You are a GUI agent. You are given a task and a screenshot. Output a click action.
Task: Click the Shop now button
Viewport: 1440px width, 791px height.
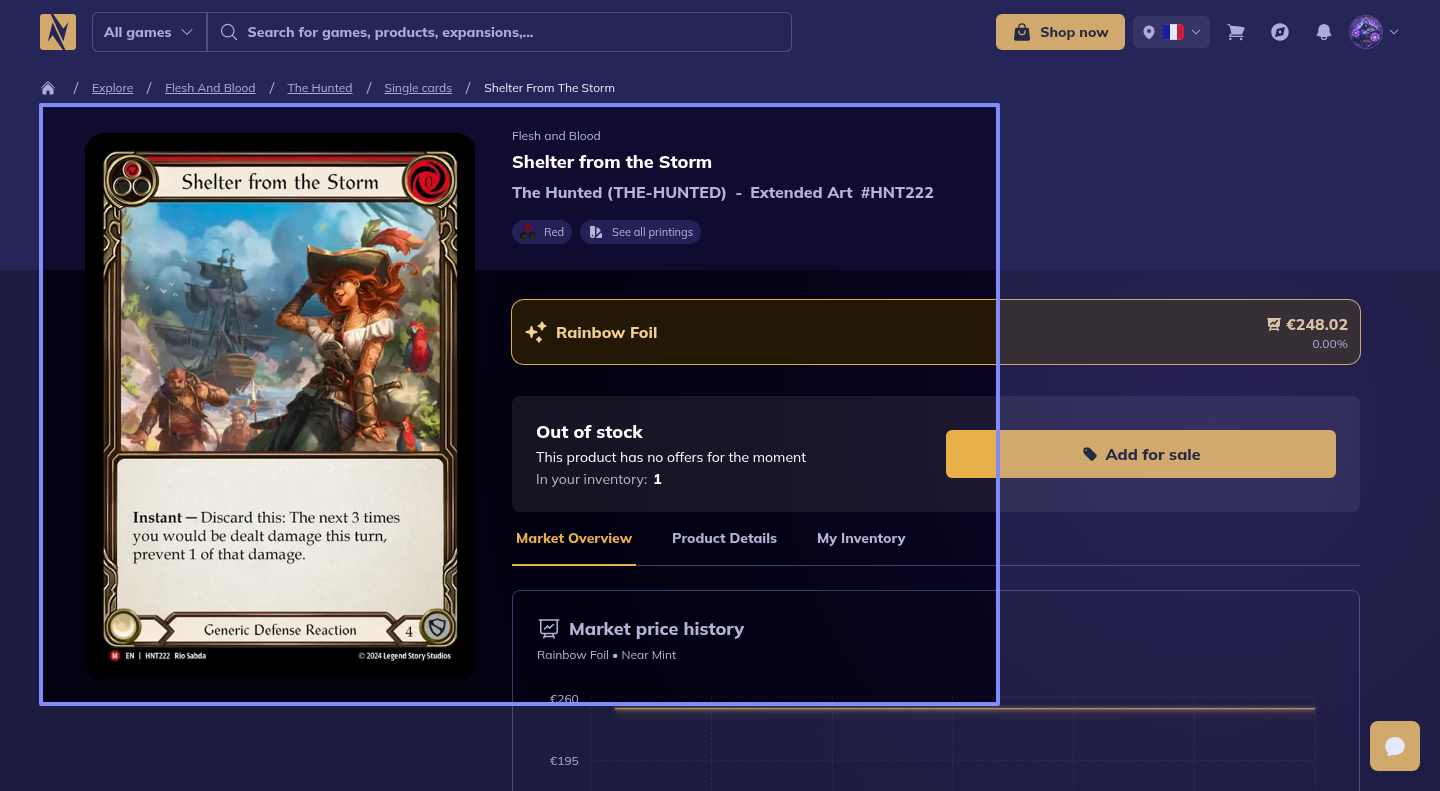pos(1060,32)
